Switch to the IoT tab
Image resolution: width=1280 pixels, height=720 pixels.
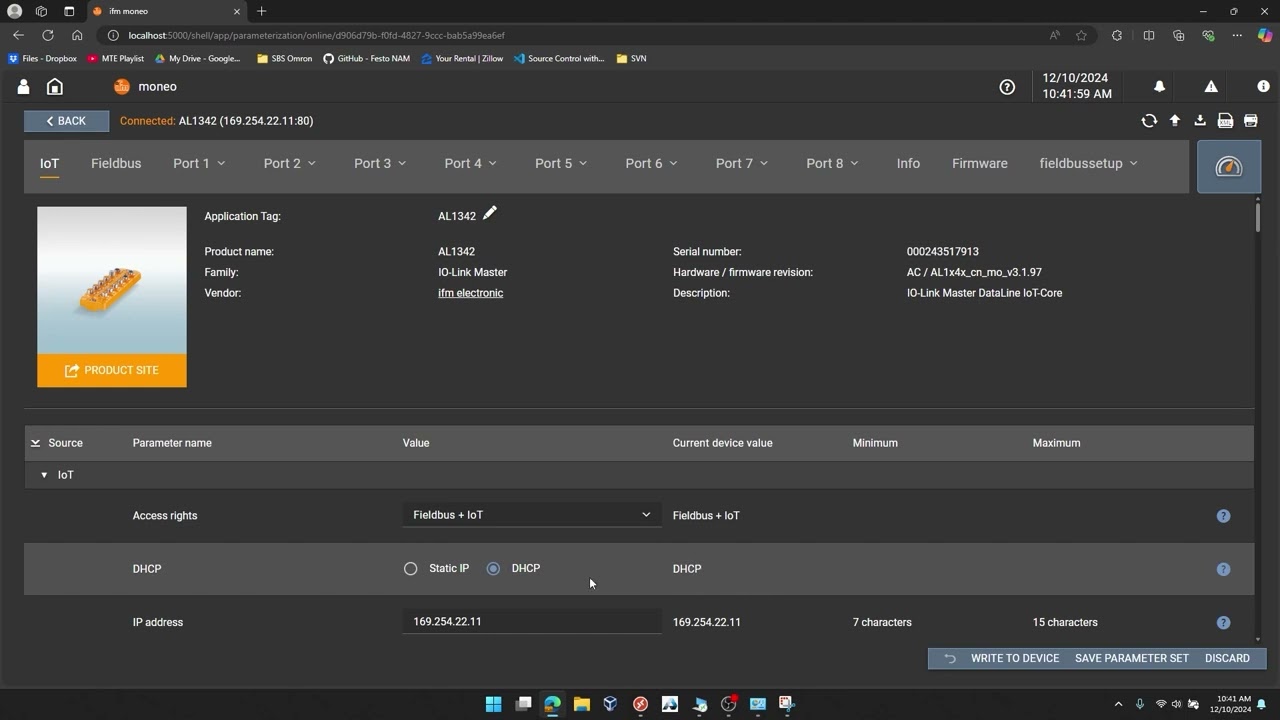click(x=49, y=163)
